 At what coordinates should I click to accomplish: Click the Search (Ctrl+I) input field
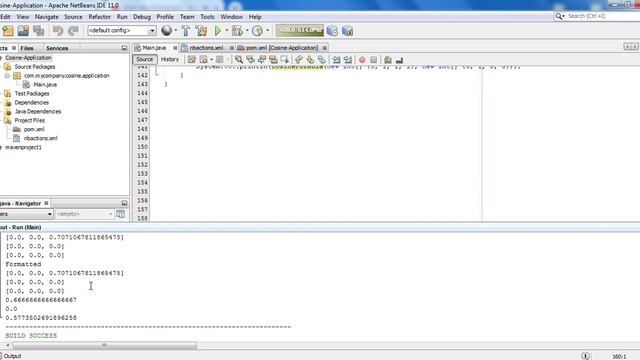pyautogui.click(x=602, y=16)
